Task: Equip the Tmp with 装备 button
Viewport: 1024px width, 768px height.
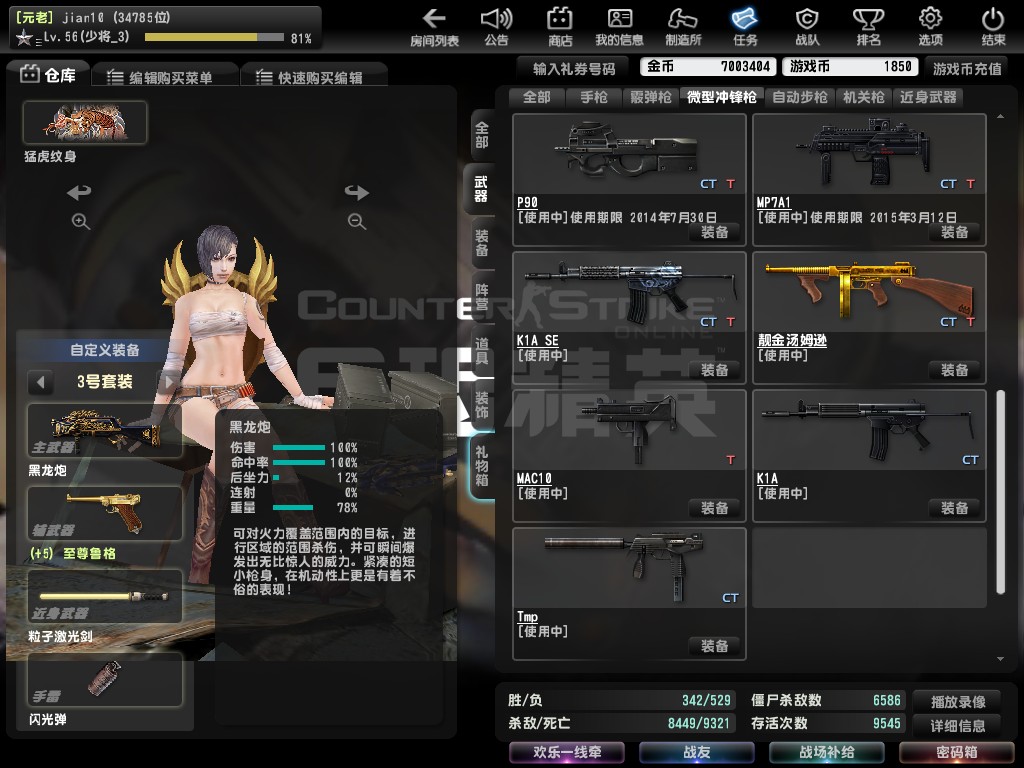Action: pos(714,646)
